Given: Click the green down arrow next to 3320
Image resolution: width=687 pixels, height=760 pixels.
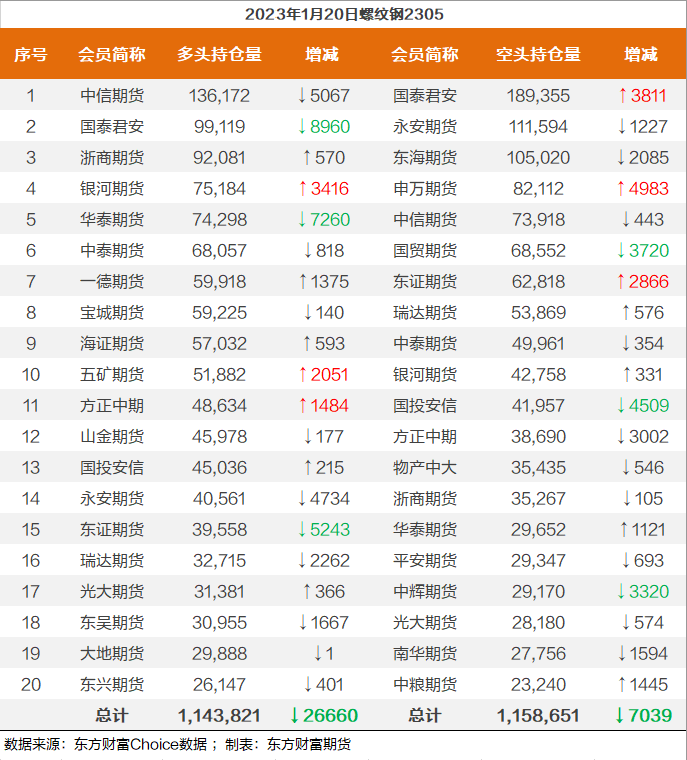Looking at the screenshot, I should tap(623, 592).
